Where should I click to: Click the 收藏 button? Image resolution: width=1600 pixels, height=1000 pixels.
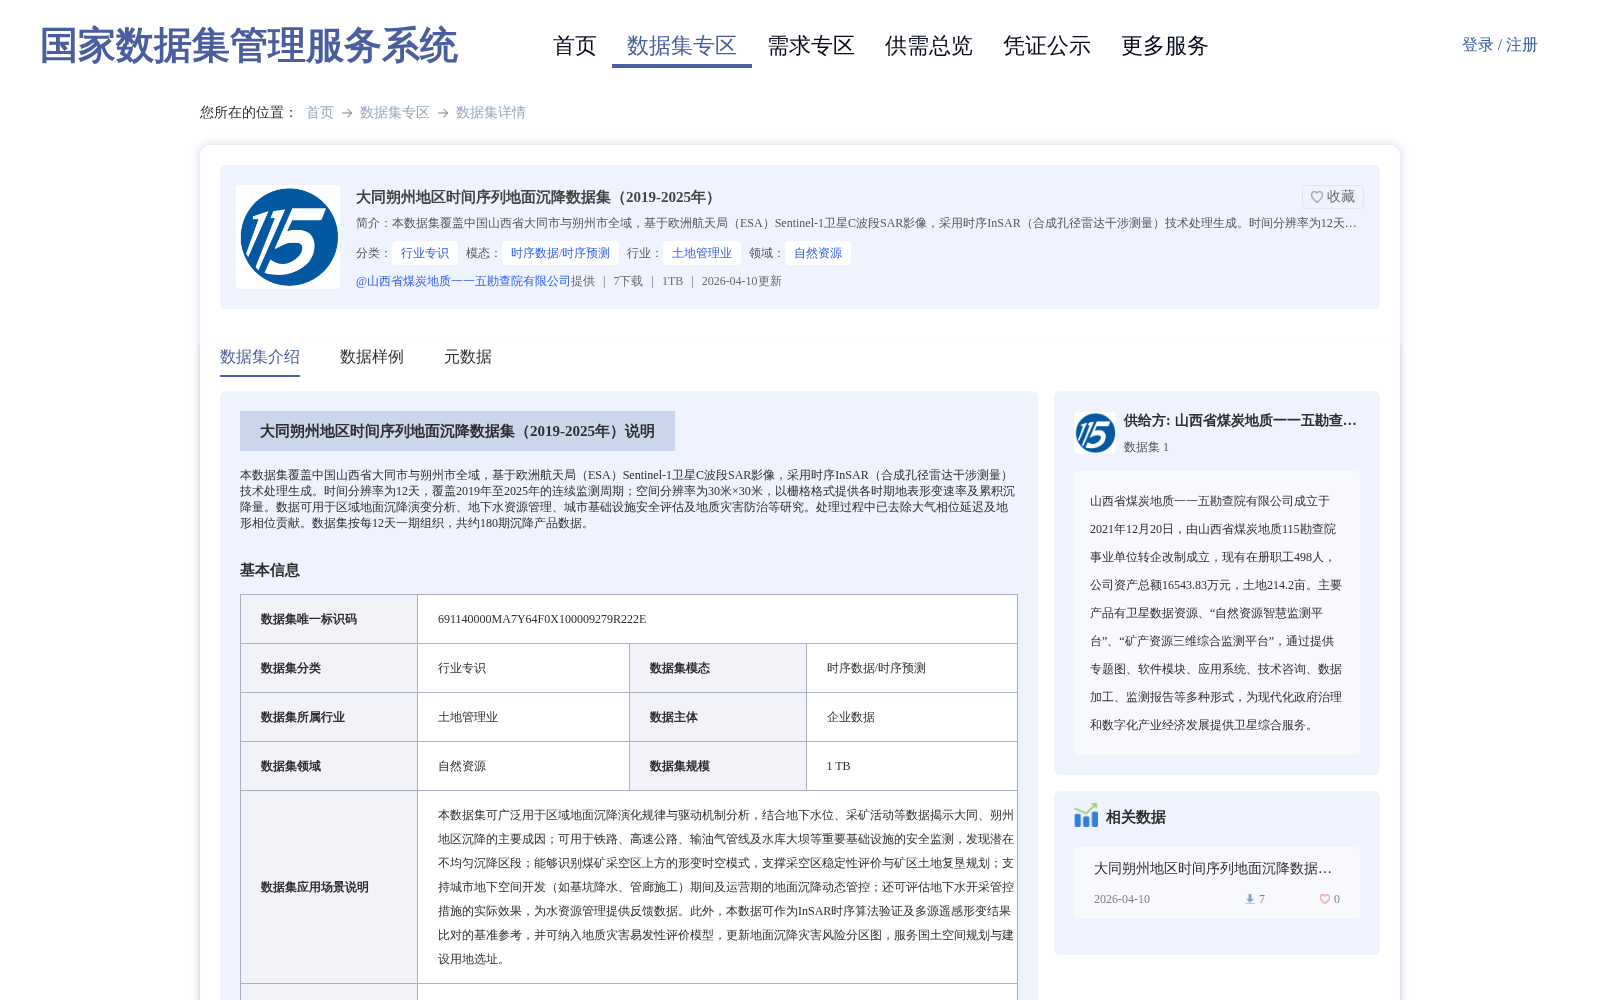tap(1333, 197)
